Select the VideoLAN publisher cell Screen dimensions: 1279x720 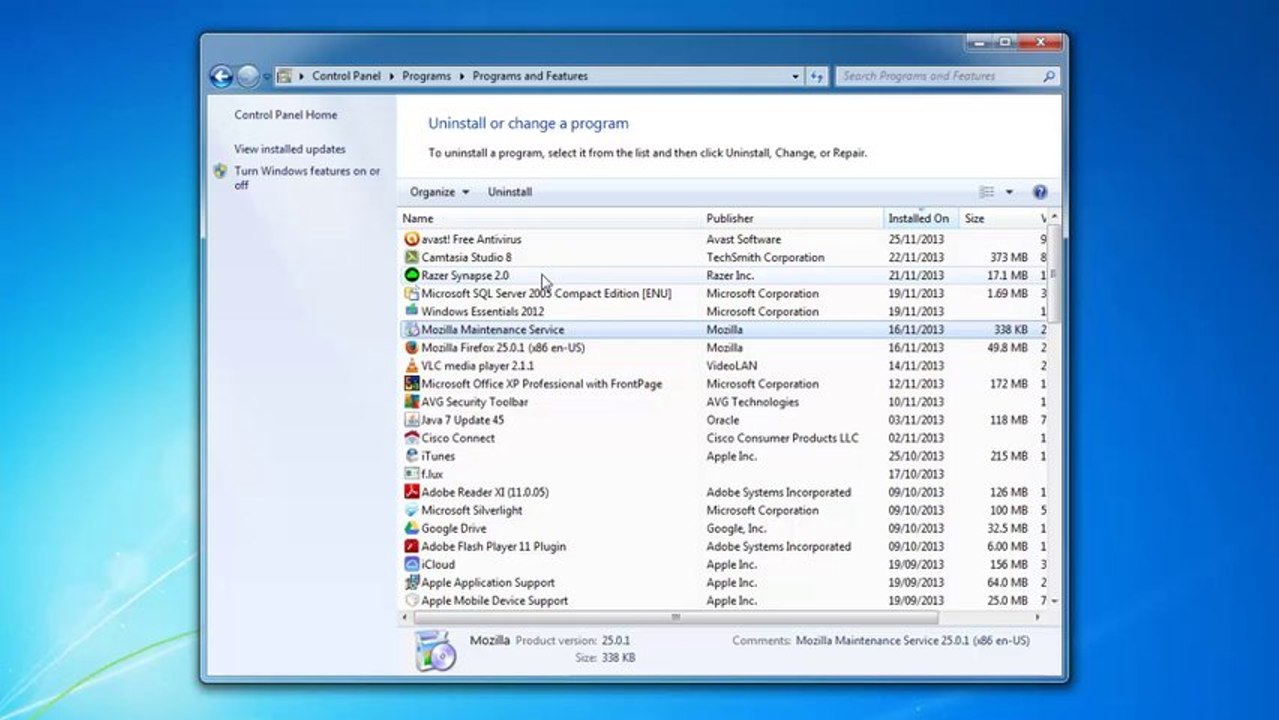click(730, 365)
